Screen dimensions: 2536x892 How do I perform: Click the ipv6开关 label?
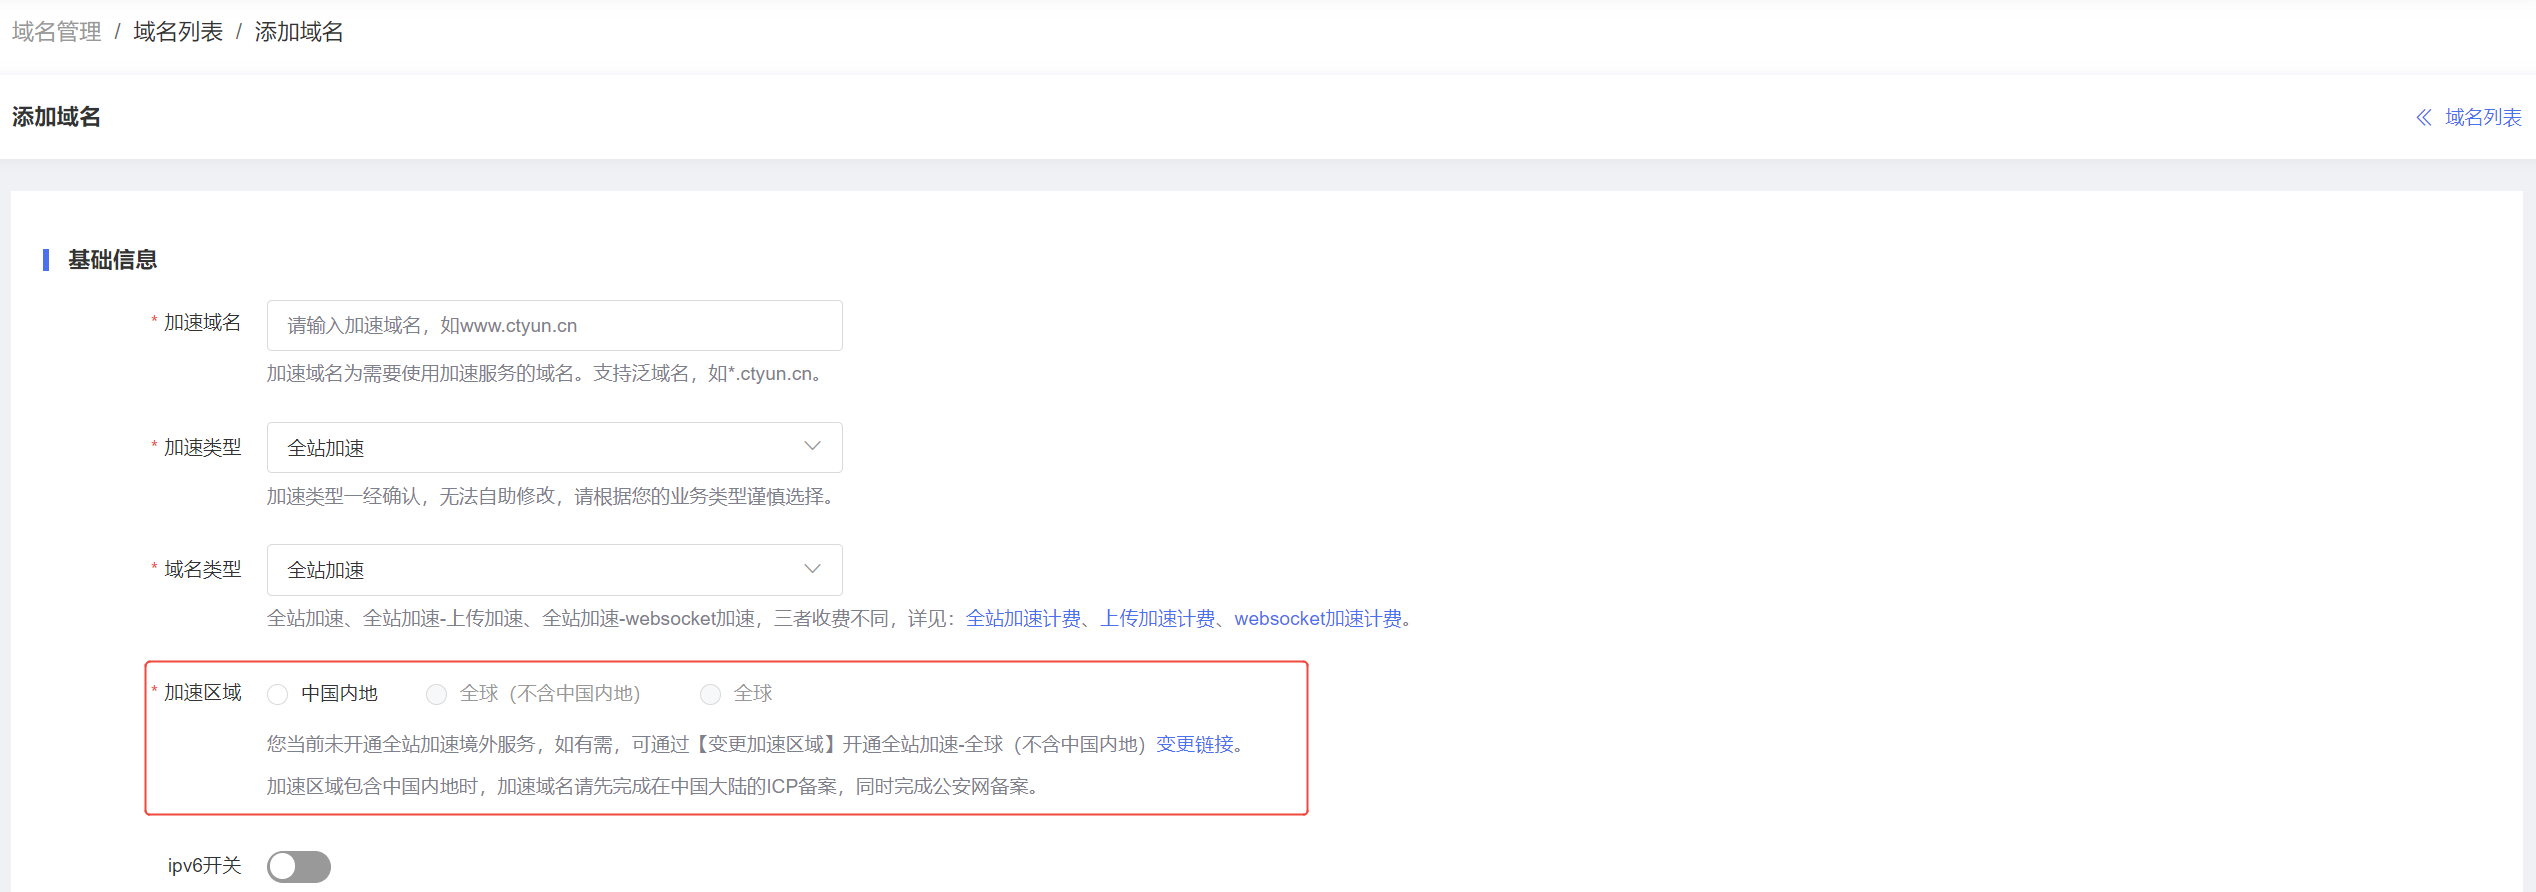(204, 865)
